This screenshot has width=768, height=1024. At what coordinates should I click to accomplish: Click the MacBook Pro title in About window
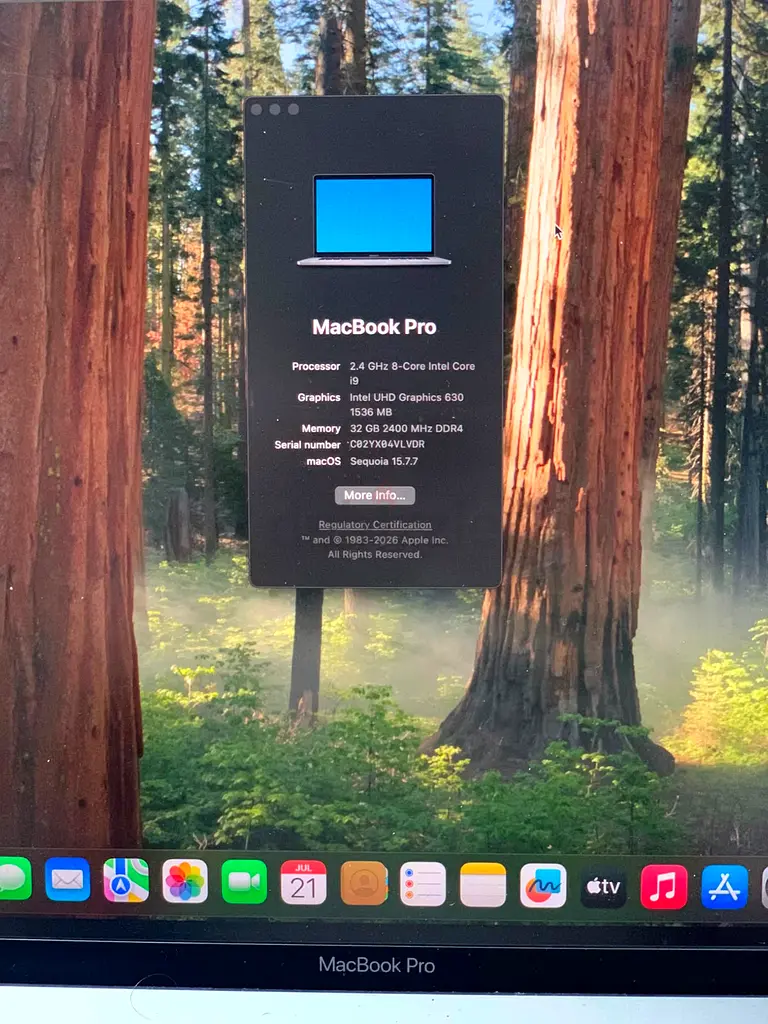(374, 327)
